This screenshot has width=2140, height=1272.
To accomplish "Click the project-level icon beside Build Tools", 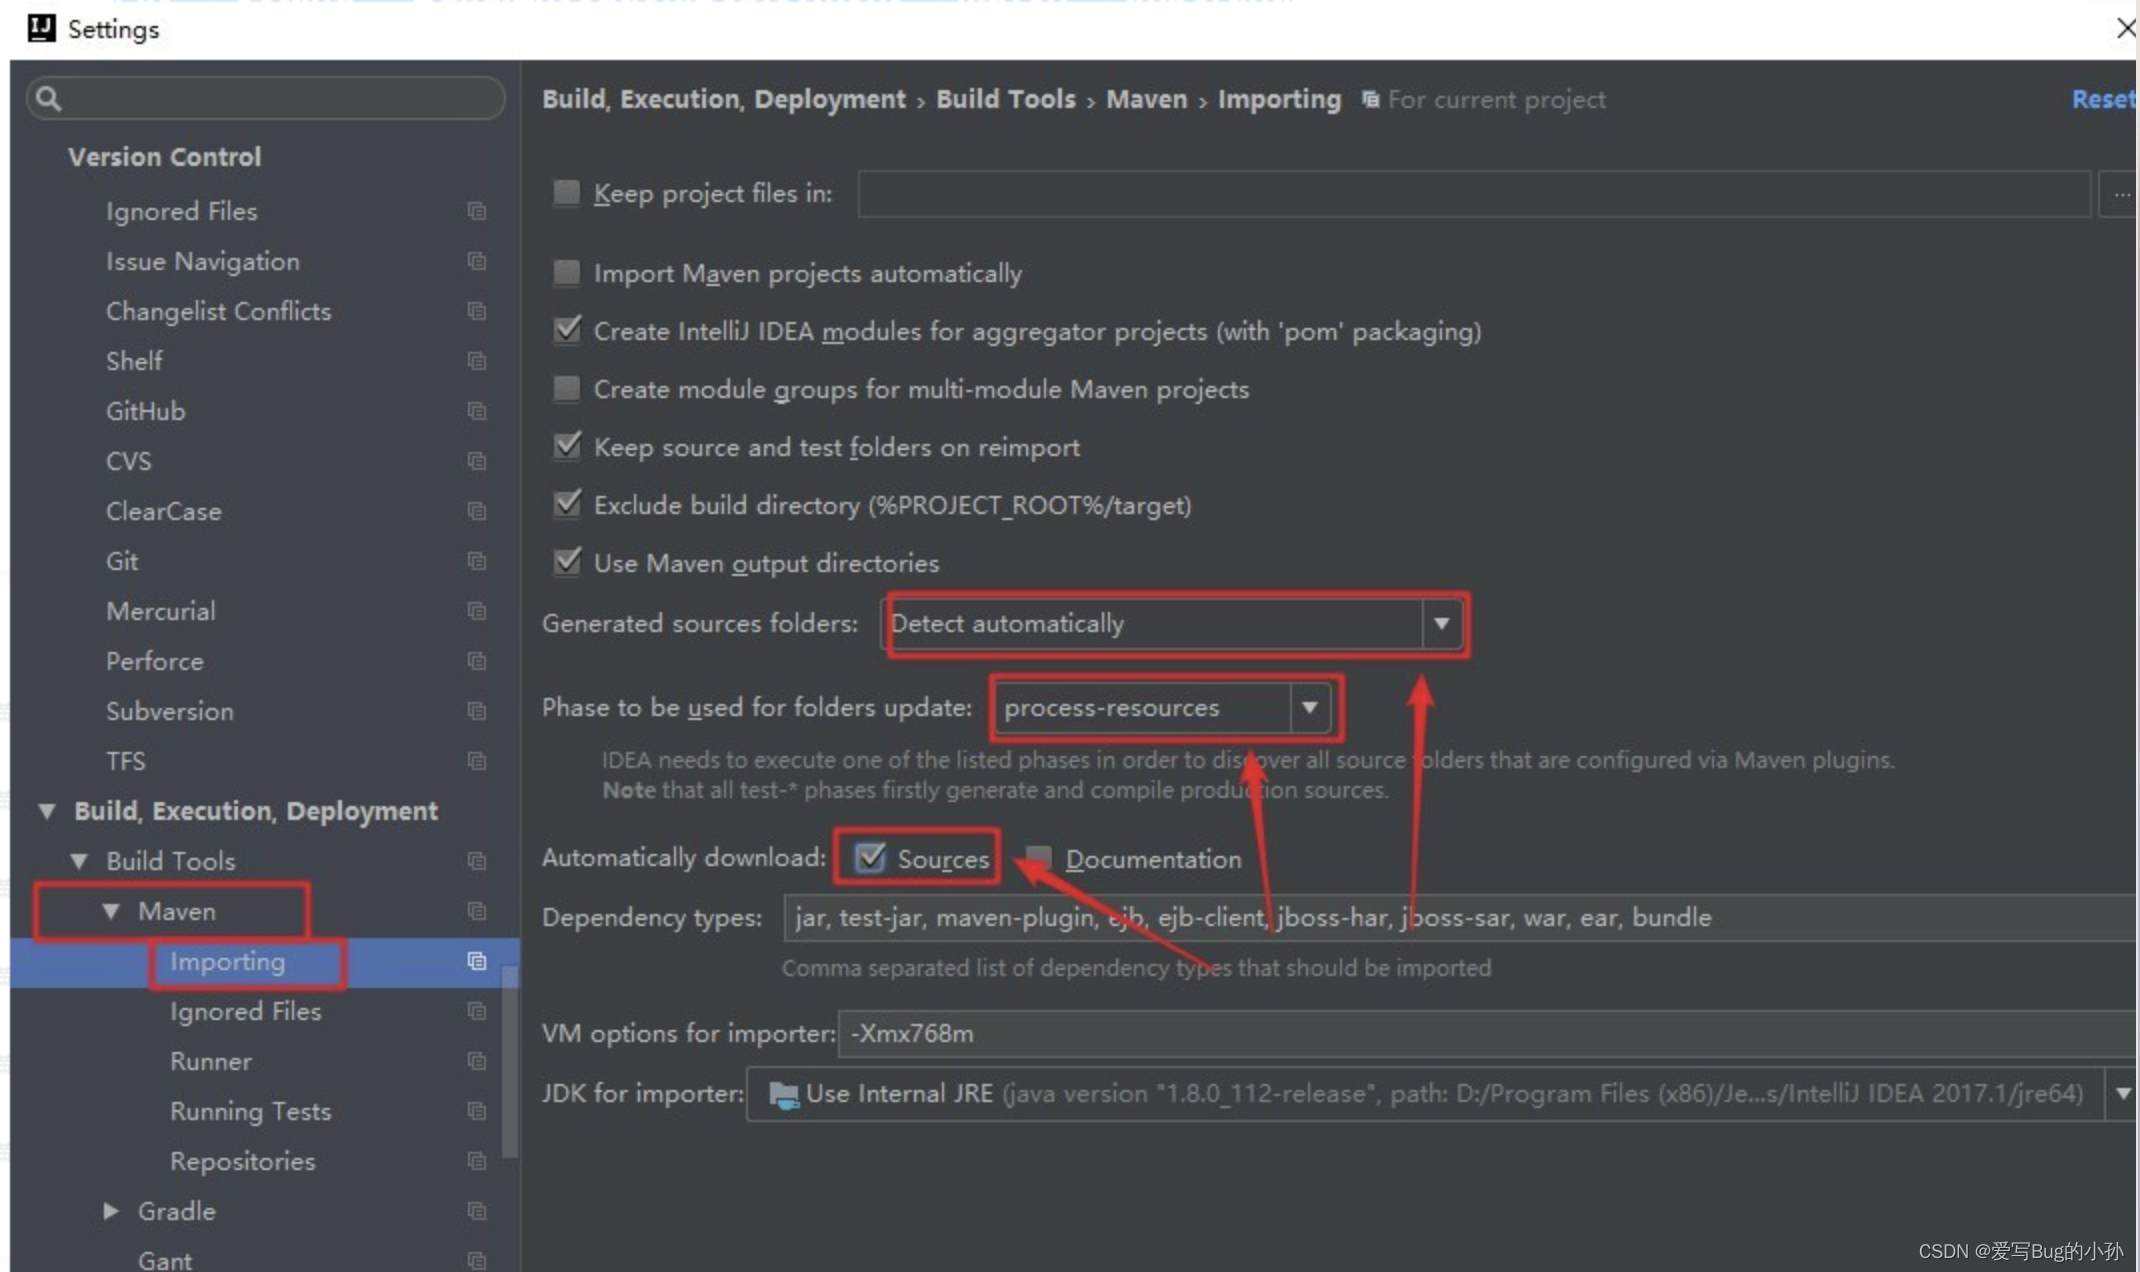I will click(x=477, y=861).
